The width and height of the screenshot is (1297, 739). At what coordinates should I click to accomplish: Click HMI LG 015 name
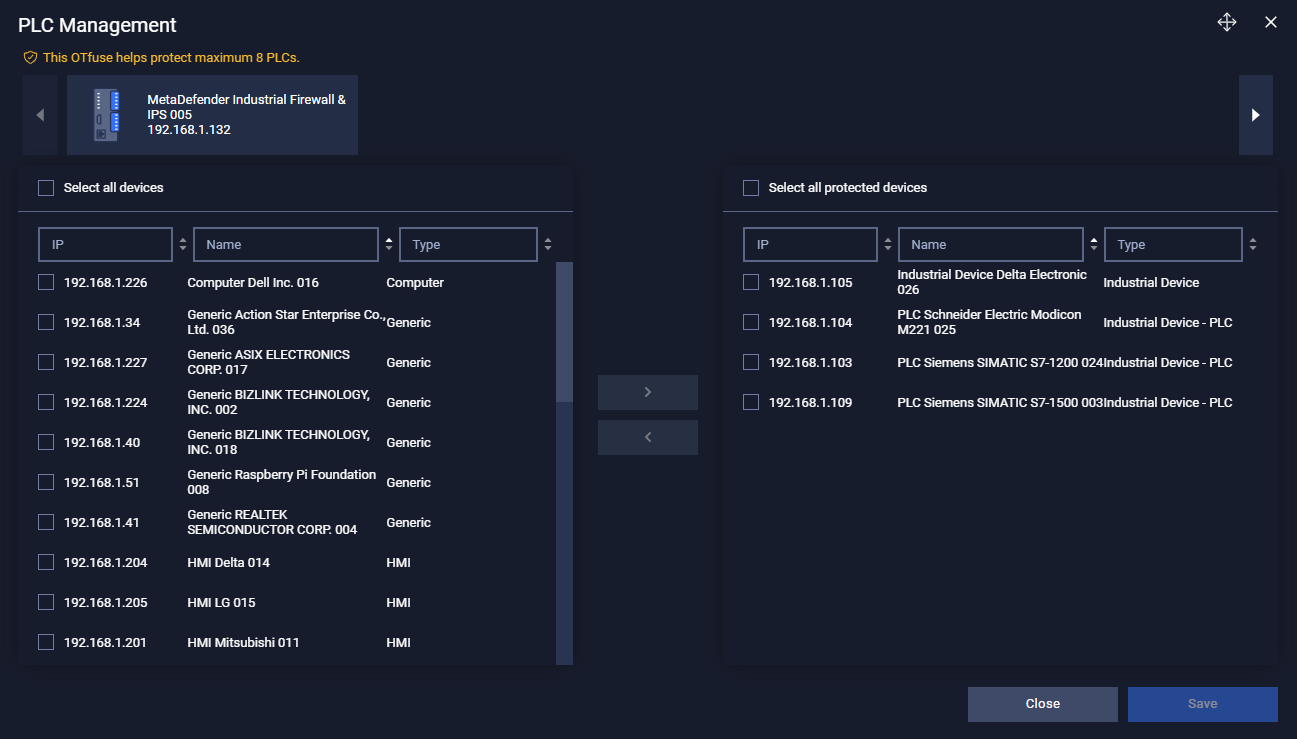[221, 603]
